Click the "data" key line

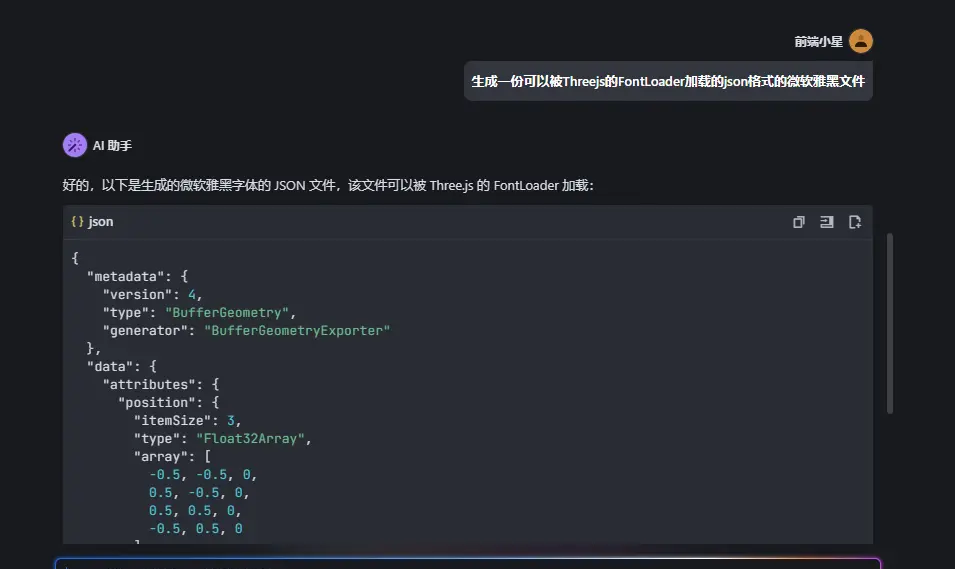pos(122,367)
